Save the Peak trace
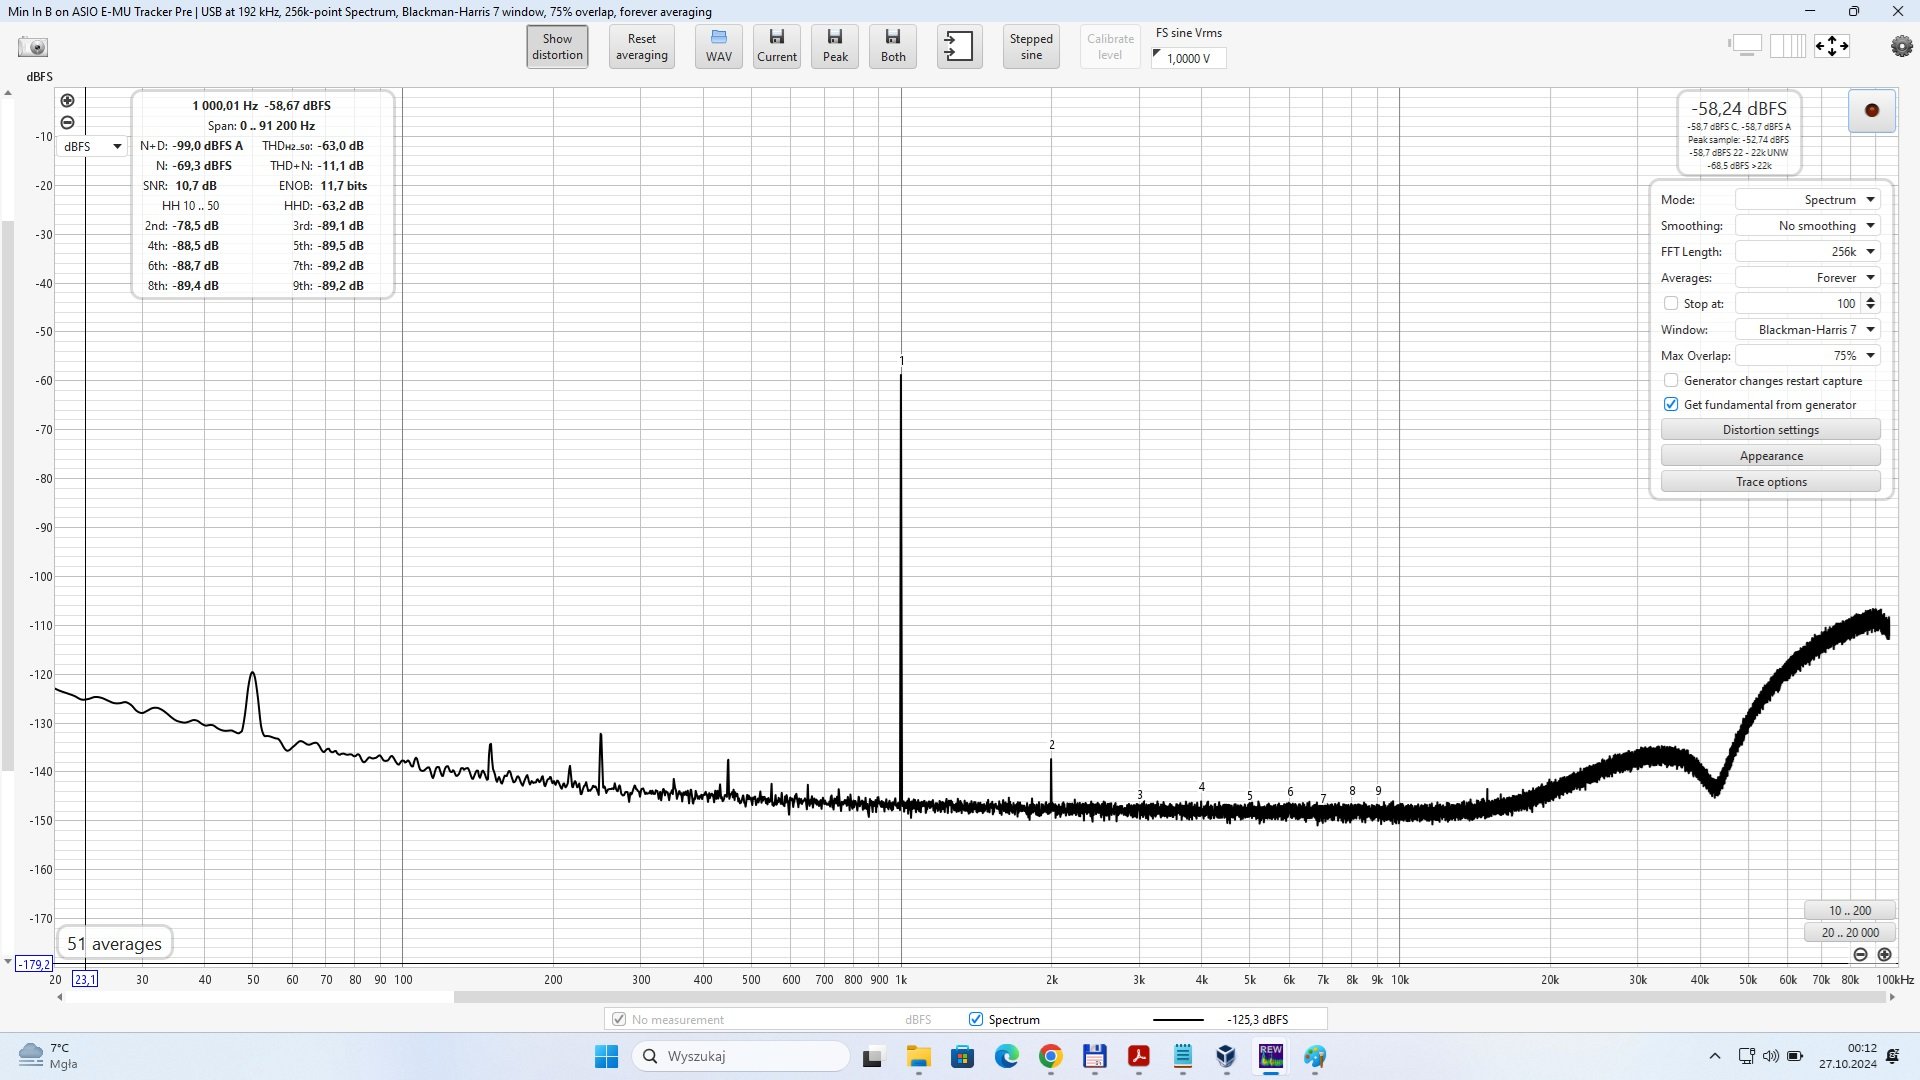Screen dimensions: 1920x1080 click(x=835, y=47)
